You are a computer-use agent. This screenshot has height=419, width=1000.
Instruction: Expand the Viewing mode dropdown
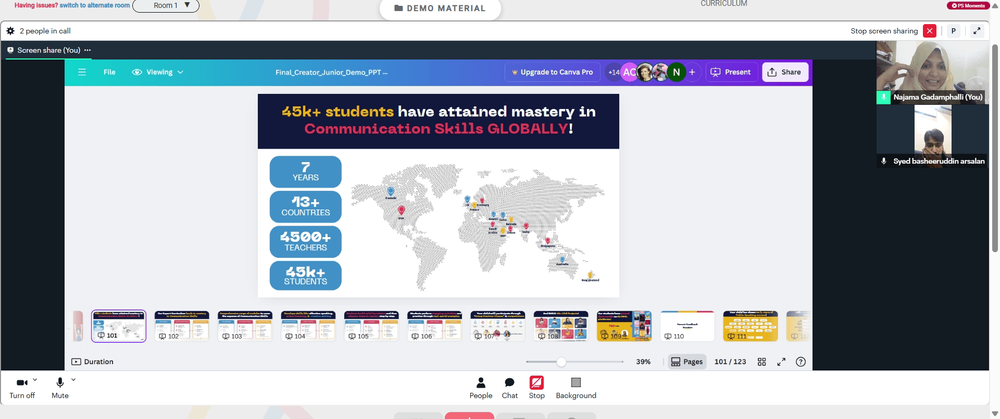pyautogui.click(x=158, y=72)
